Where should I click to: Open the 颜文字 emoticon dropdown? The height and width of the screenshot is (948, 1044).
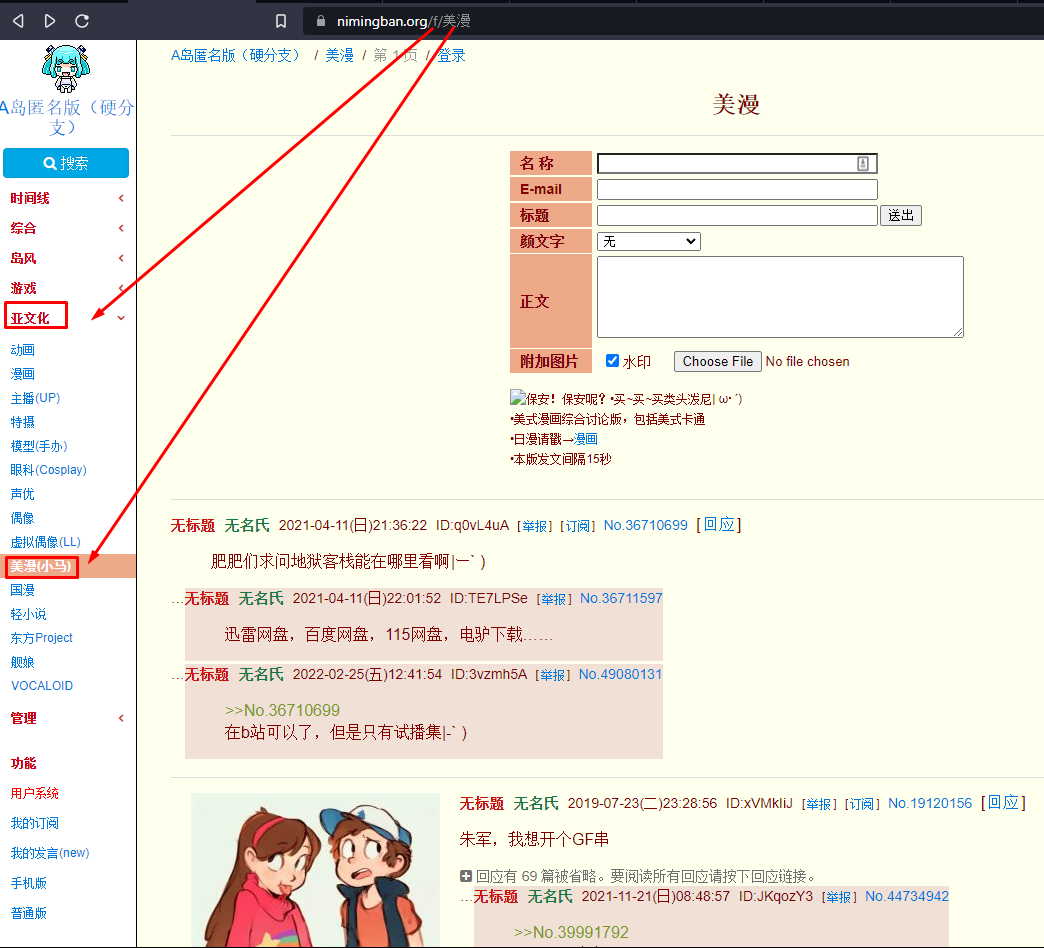point(649,241)
